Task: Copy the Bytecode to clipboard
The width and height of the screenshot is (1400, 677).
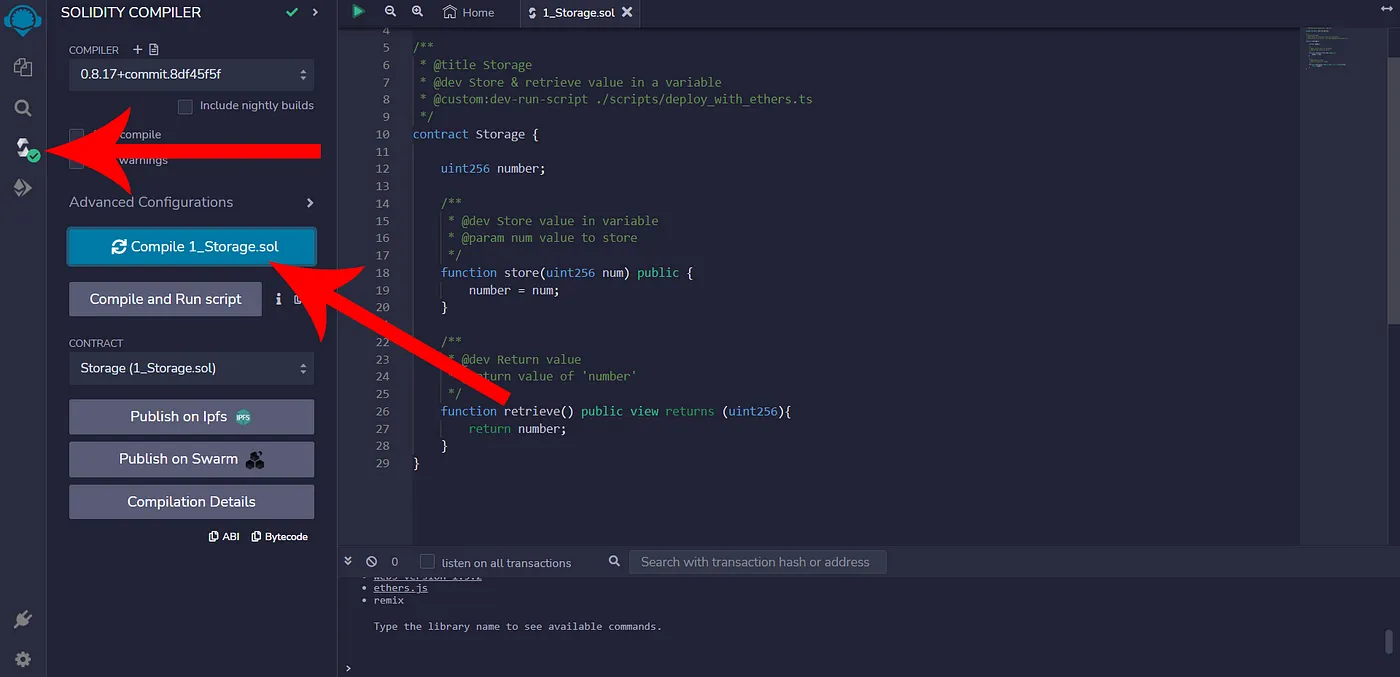Action: [280, 536]
